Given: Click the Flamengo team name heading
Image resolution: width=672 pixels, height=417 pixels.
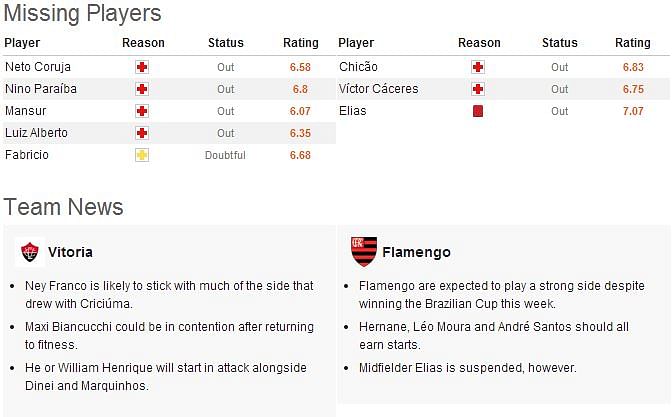Looking at the screenshot, I should coord(416,252).
